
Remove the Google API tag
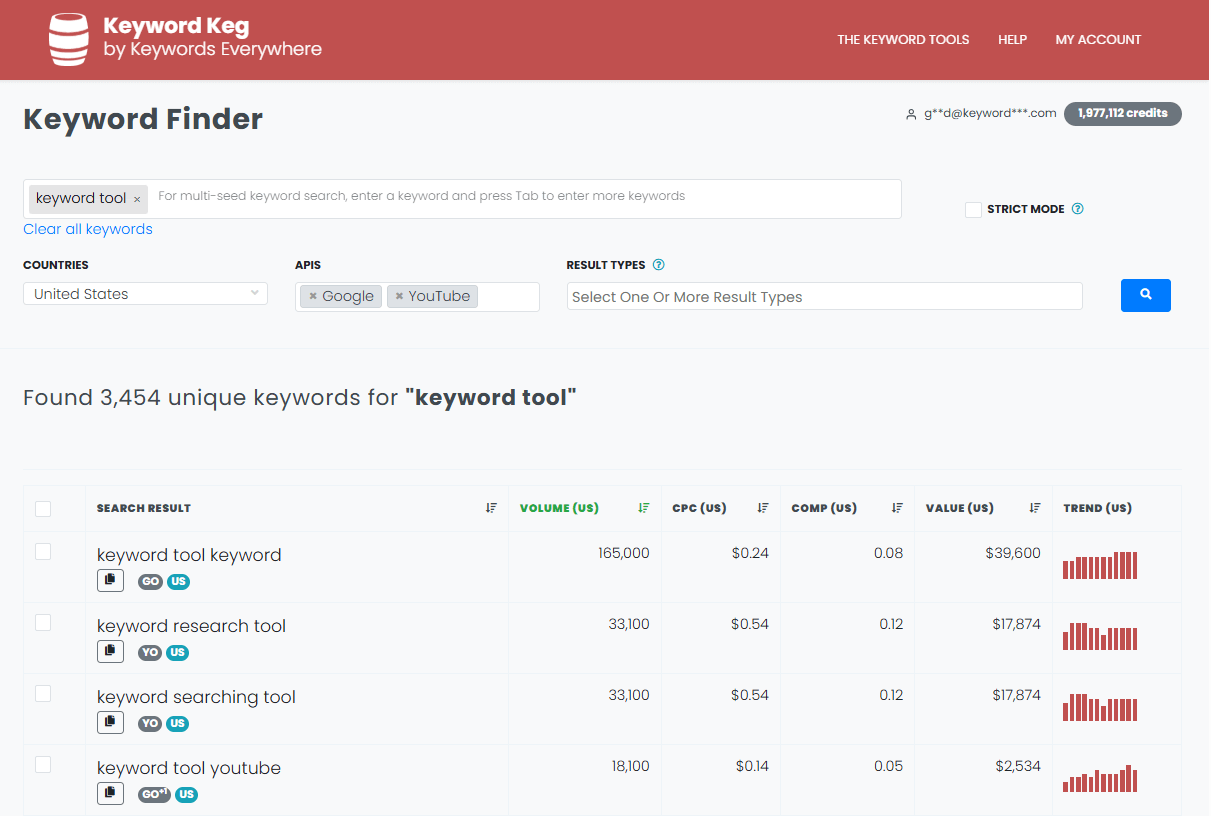[x=313, y=296]
